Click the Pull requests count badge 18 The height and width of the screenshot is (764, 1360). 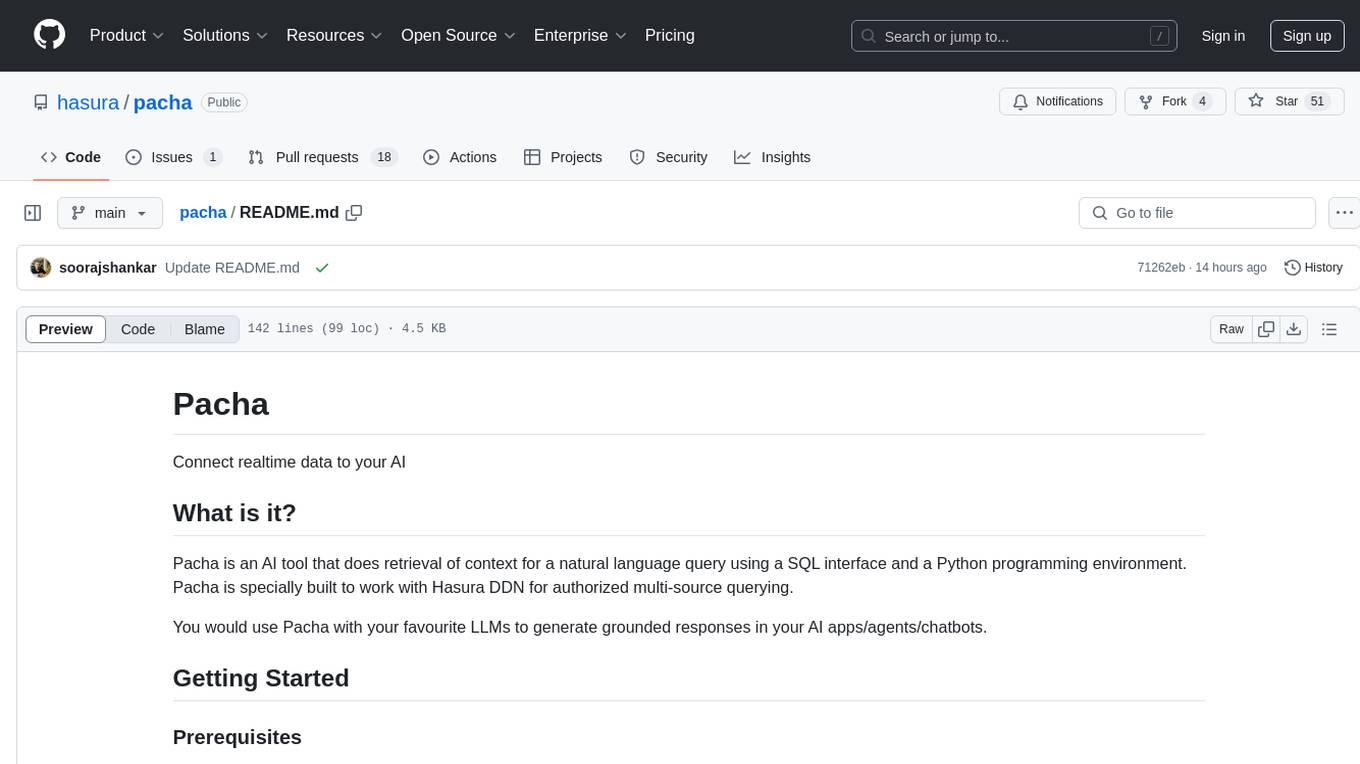pyautogui.click(x=384, y=157)
